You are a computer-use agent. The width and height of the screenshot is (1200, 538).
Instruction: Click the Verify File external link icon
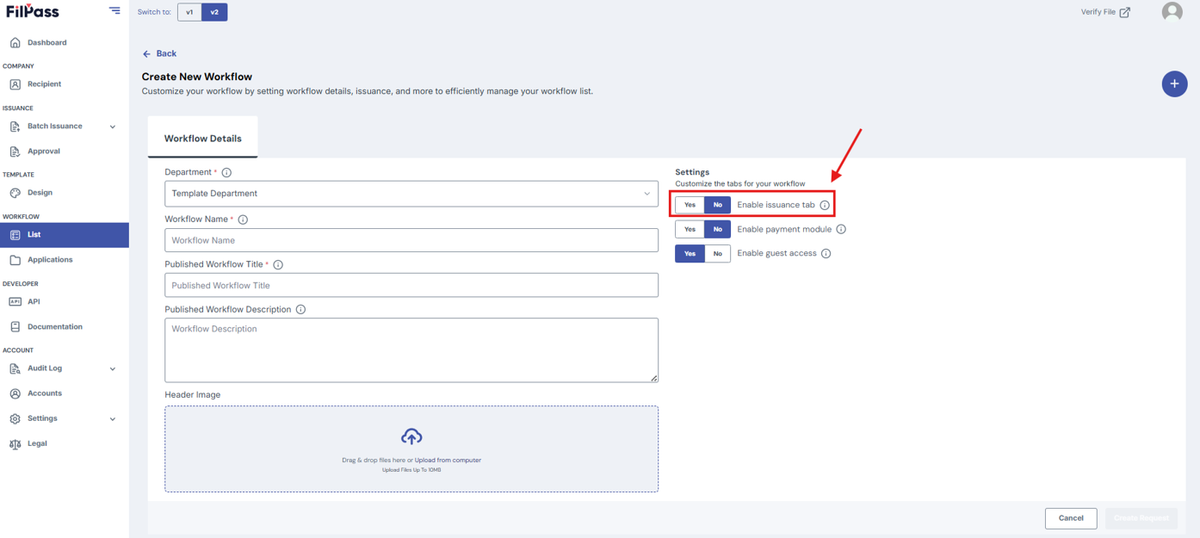(x=1125, y=12)
